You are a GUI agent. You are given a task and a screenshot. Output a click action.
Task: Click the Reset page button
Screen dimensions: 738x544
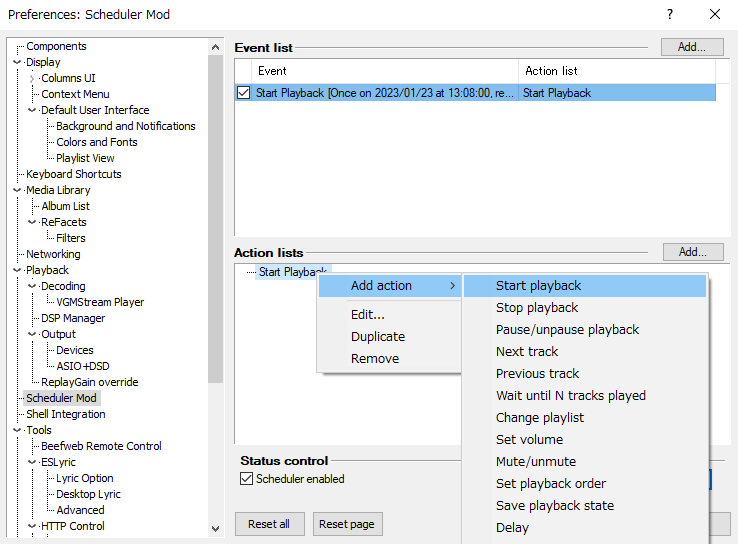(x=347, y=524)
